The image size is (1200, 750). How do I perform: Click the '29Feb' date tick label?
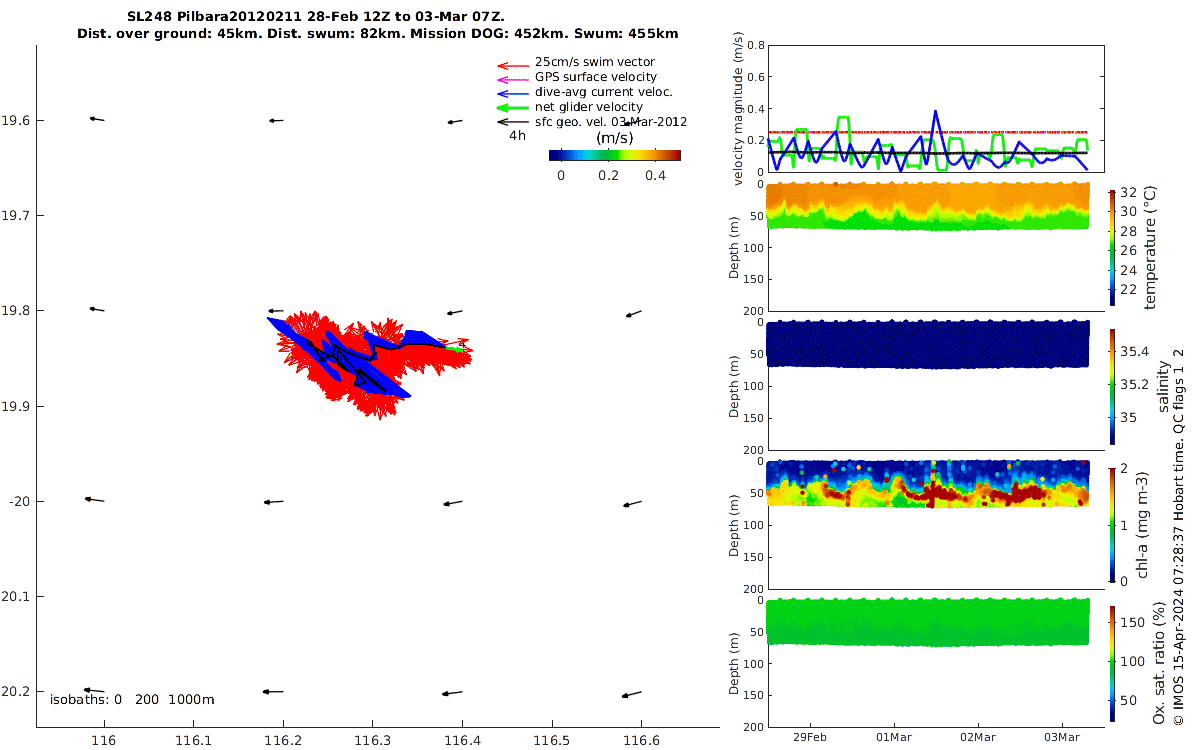click(x=809, y=737)
